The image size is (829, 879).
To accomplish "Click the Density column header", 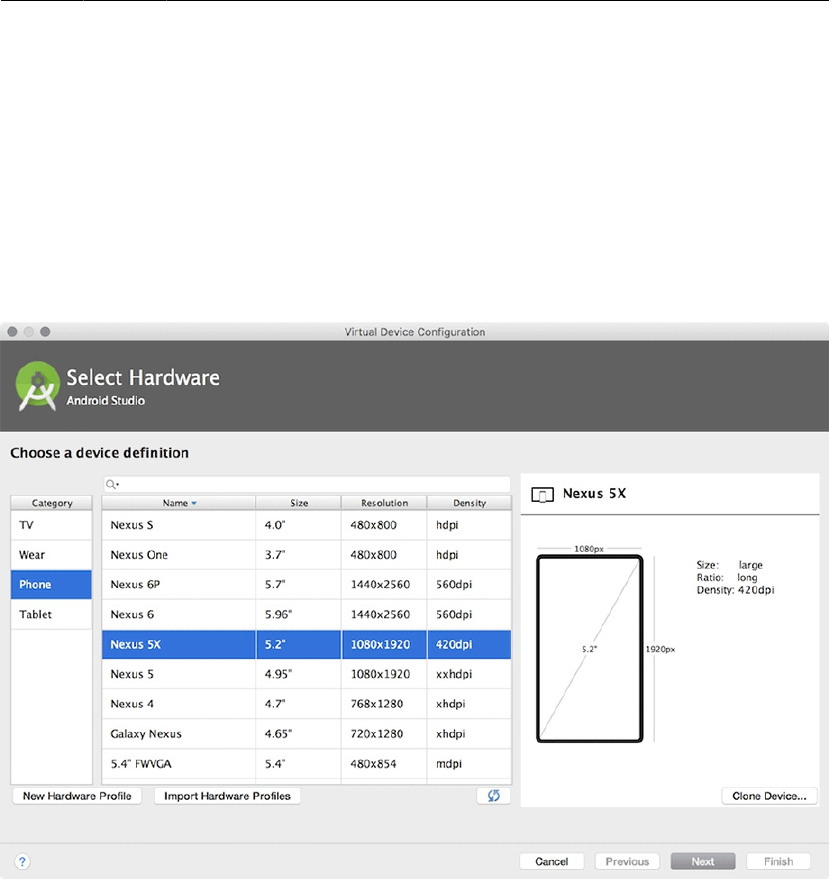I will (x=469, y=503).
